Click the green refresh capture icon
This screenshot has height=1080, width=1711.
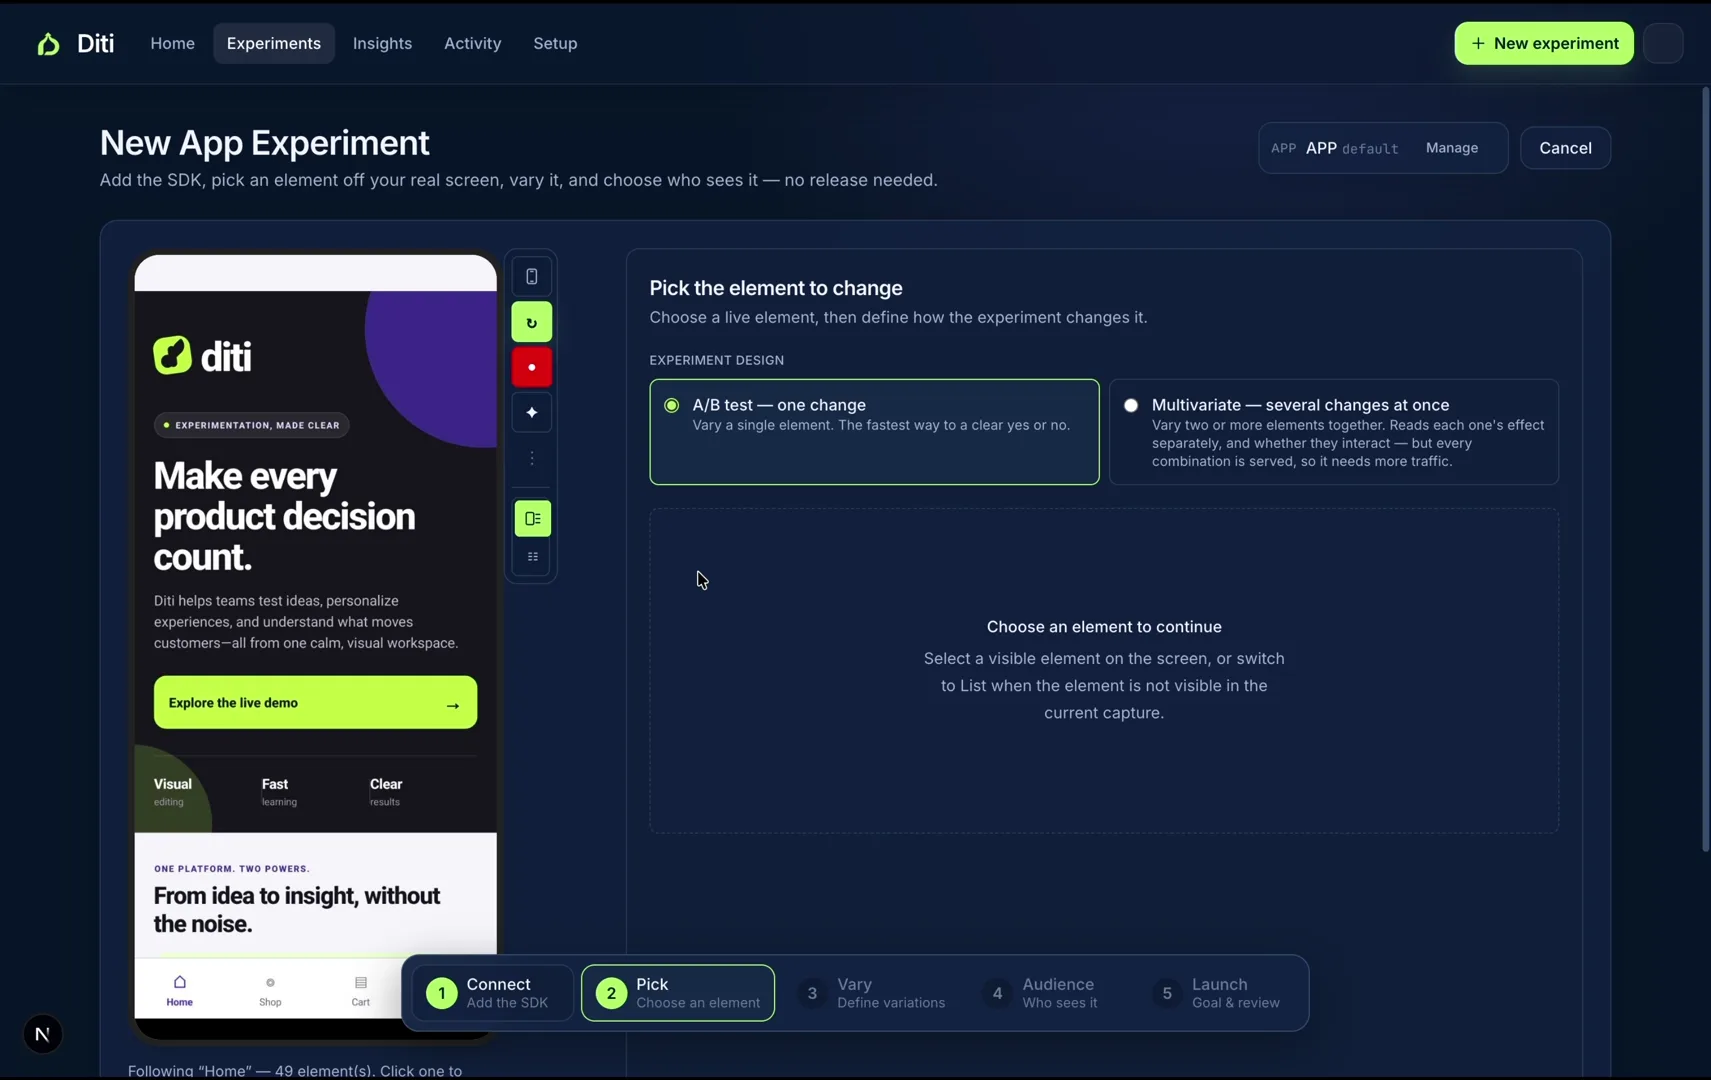[x=532, y=323]
